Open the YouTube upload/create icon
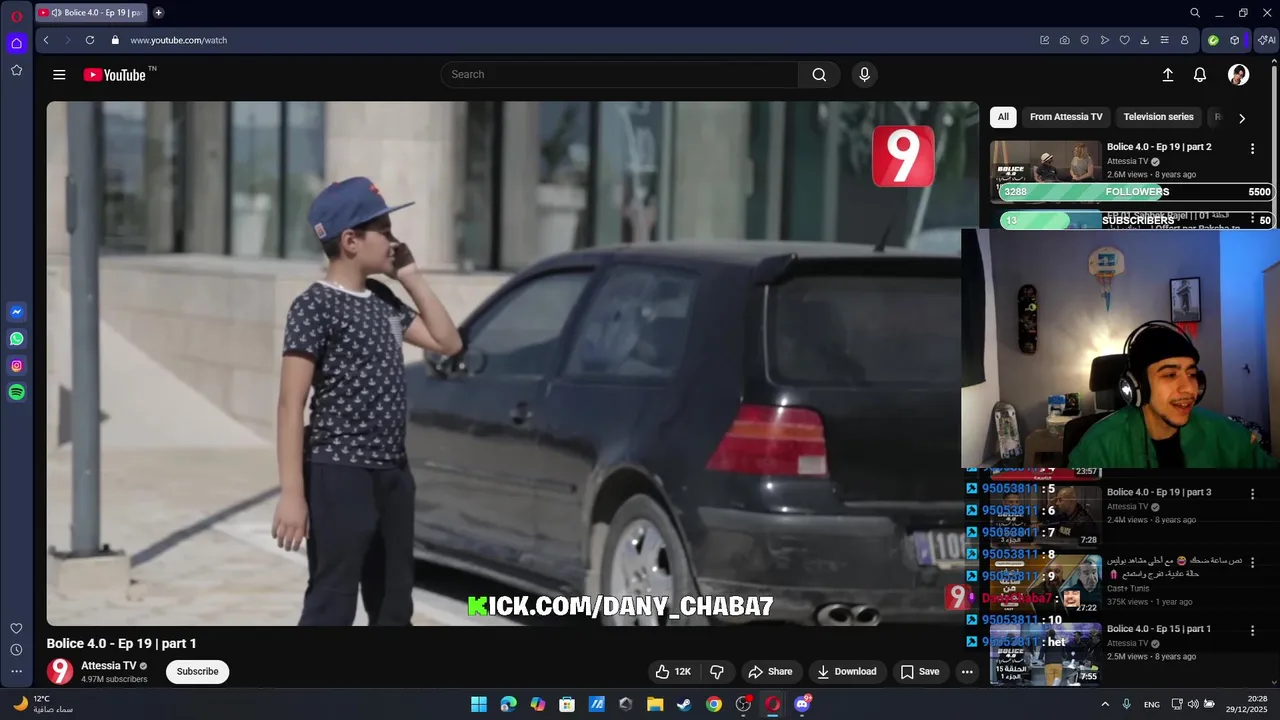This screenshot has height=720, width=1280. click(1167, 75)
